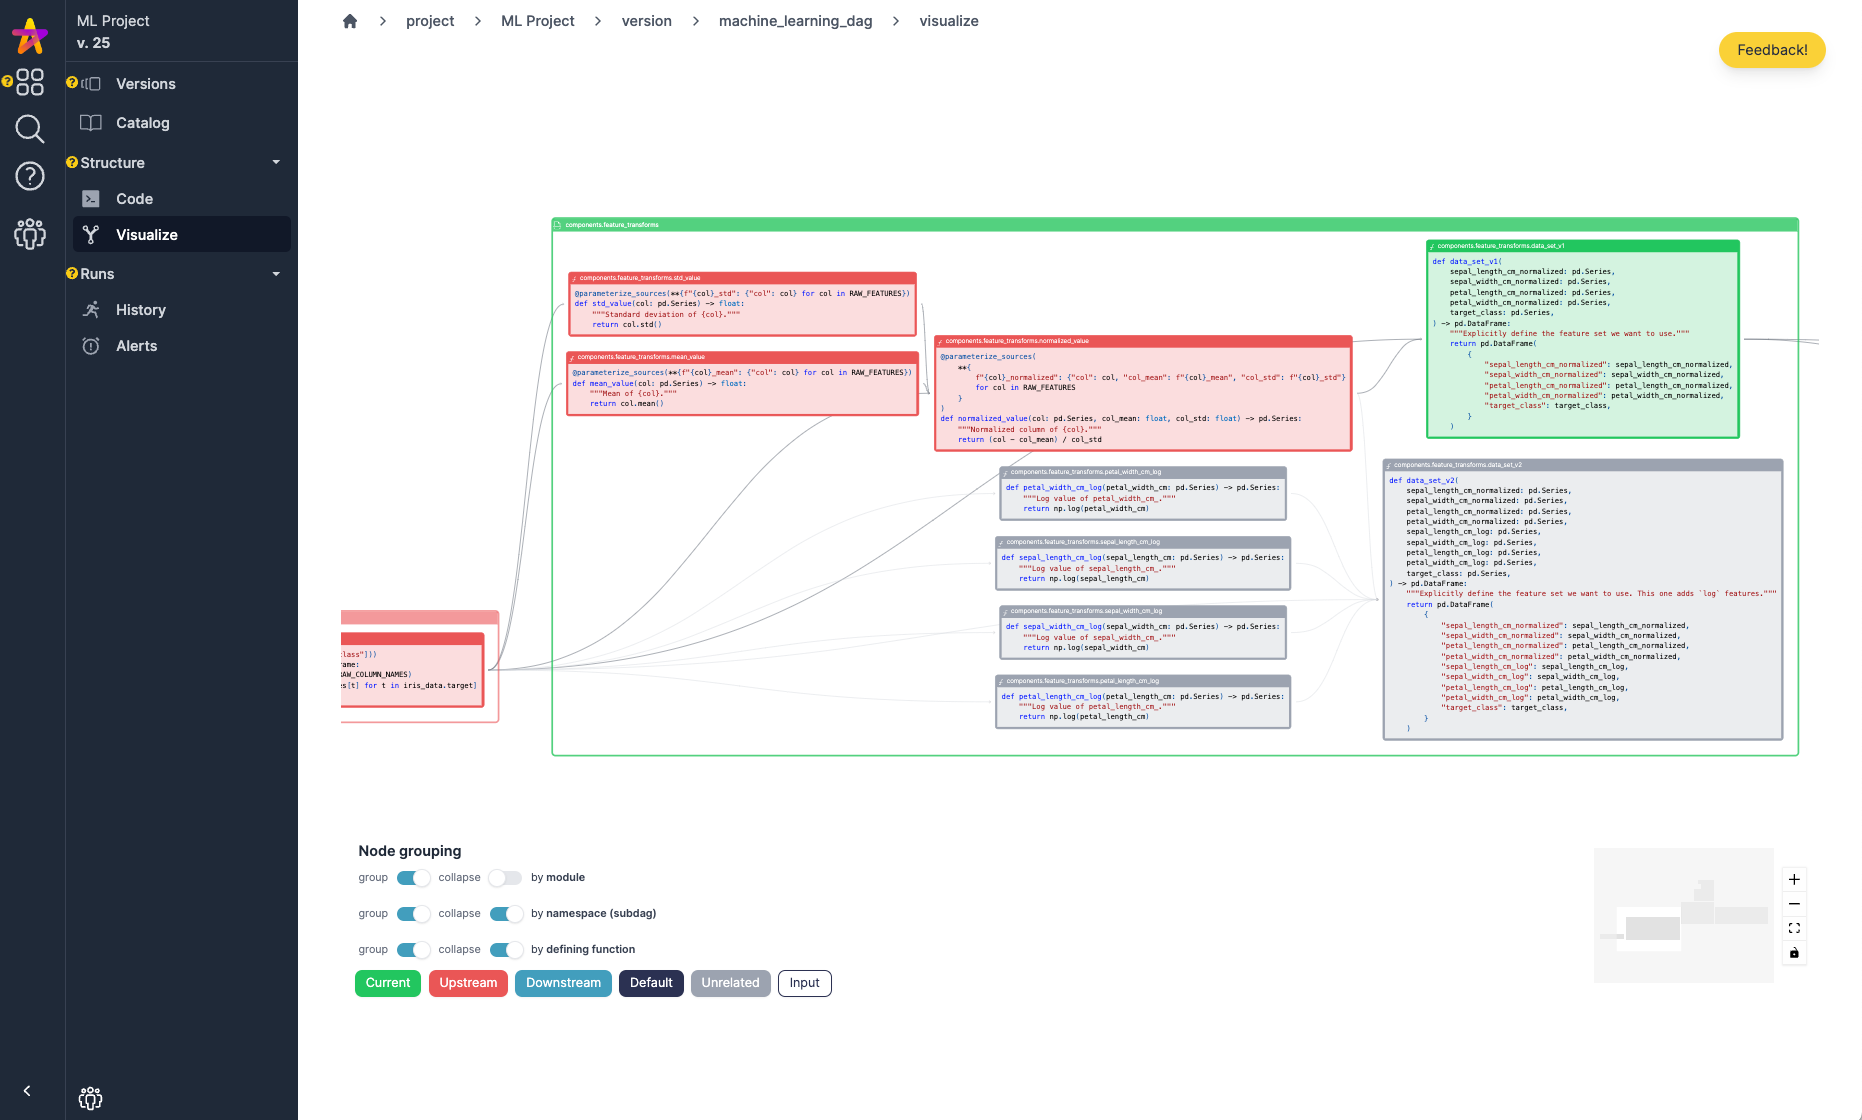Select Visualize in the sidebar

[148, 234]
